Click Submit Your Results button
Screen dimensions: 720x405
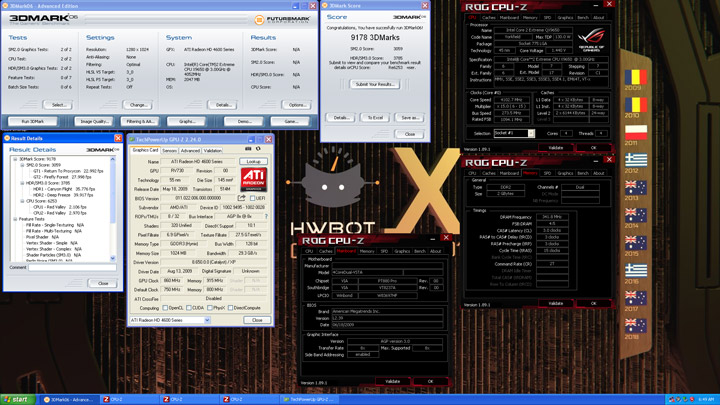(x=375, y=84)
